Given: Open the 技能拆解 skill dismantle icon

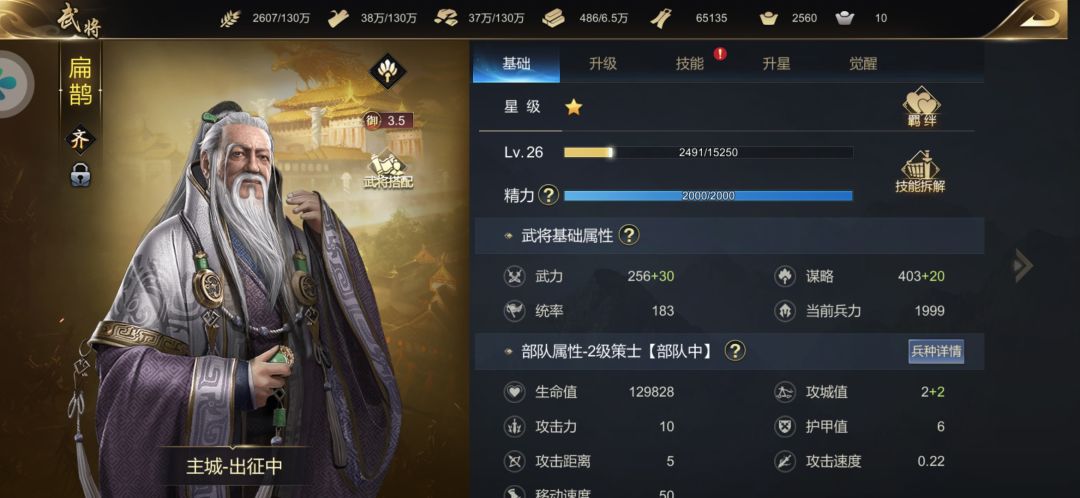Looking at the screenshot, I should [920, 172].
